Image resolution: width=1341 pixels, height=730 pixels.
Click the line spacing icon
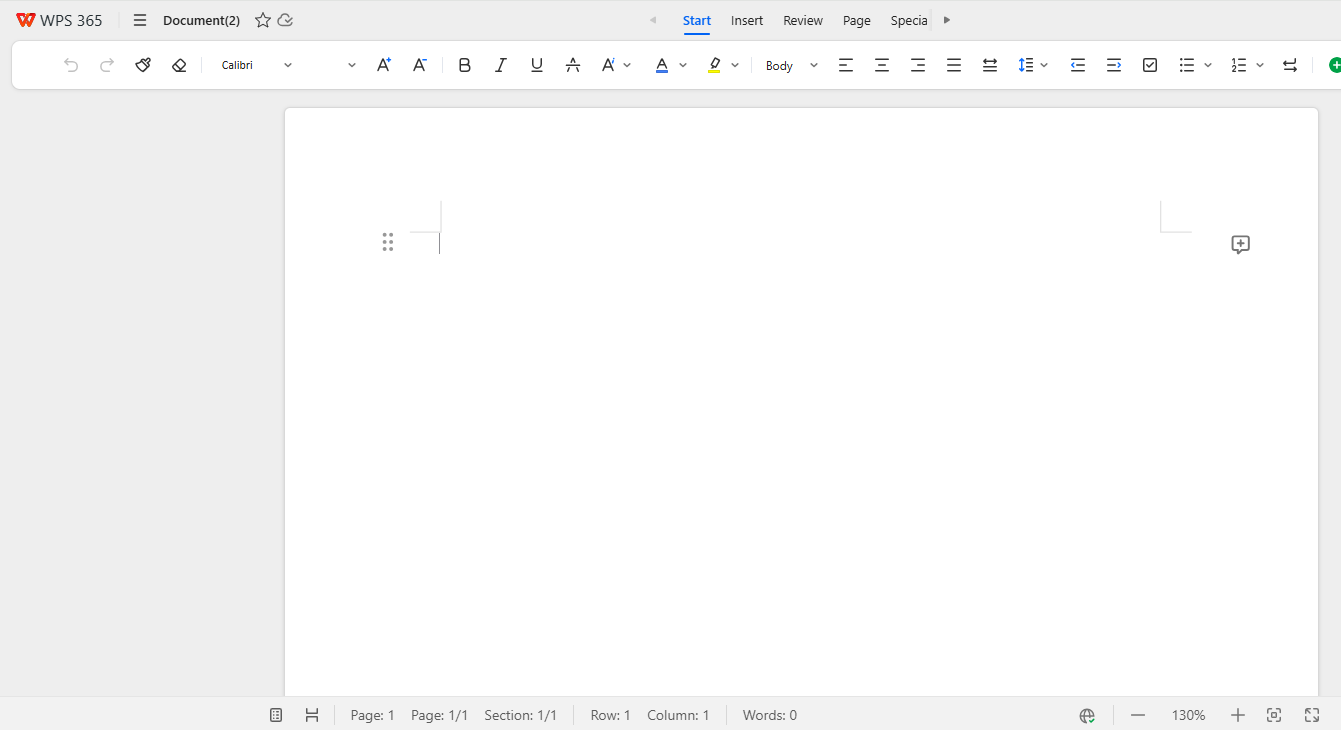coord(1026,65)
